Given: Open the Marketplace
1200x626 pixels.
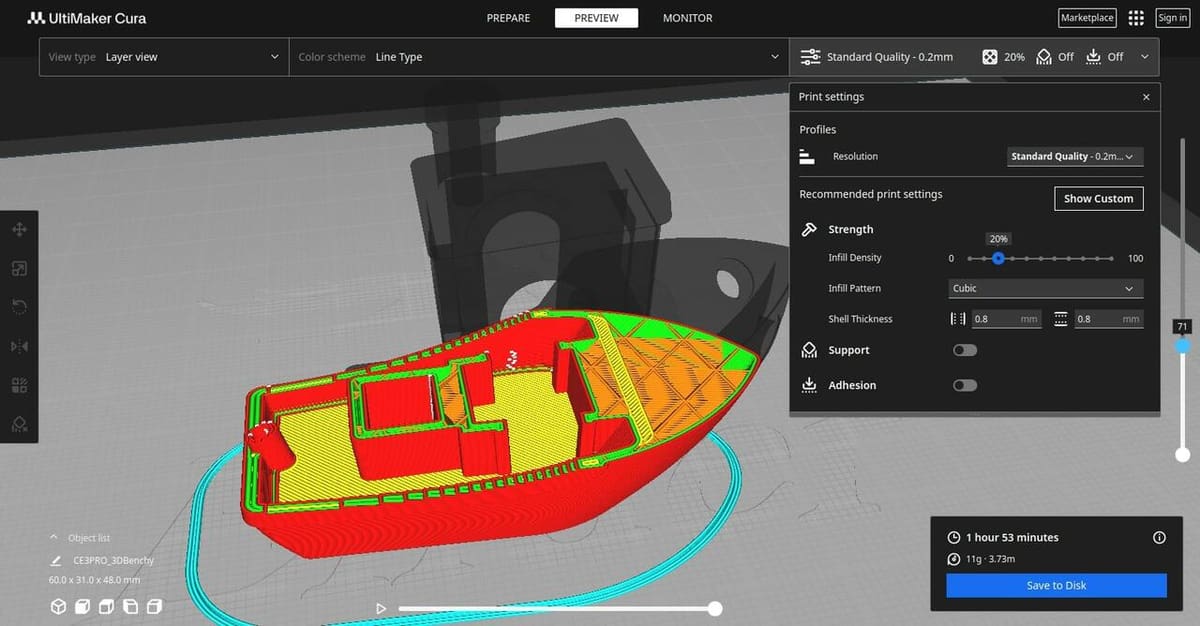Looking at the screenshot, I should 1087,18.
